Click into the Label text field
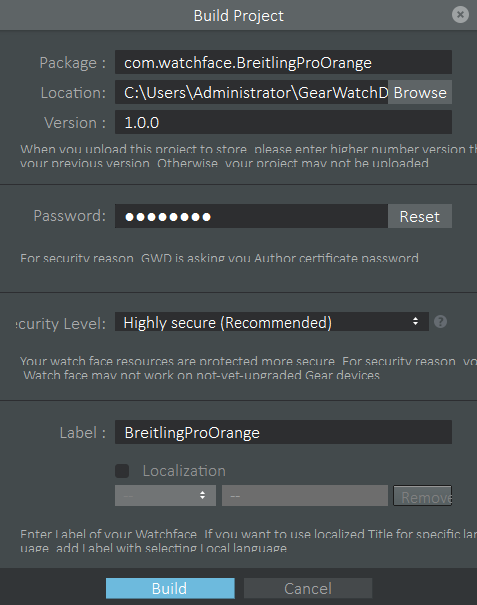Screen dimensions: 477x605 (x=283, y=432)
